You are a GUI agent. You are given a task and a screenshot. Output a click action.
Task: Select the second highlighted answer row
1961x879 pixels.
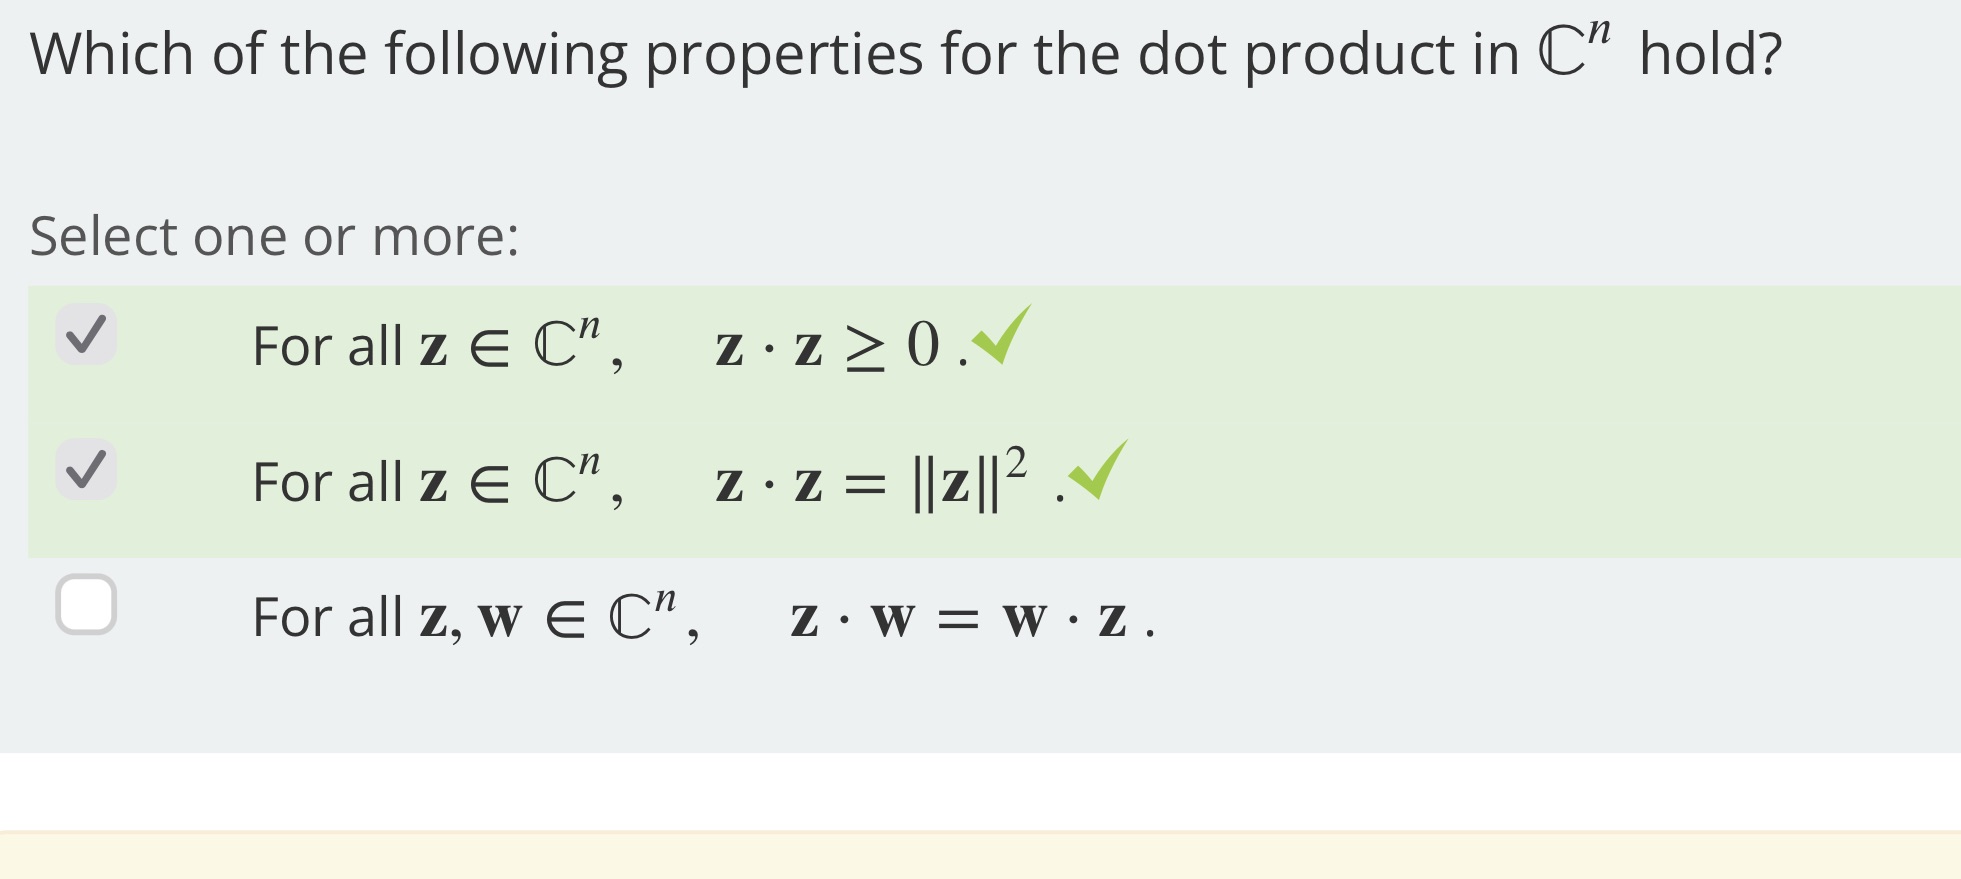600,480
